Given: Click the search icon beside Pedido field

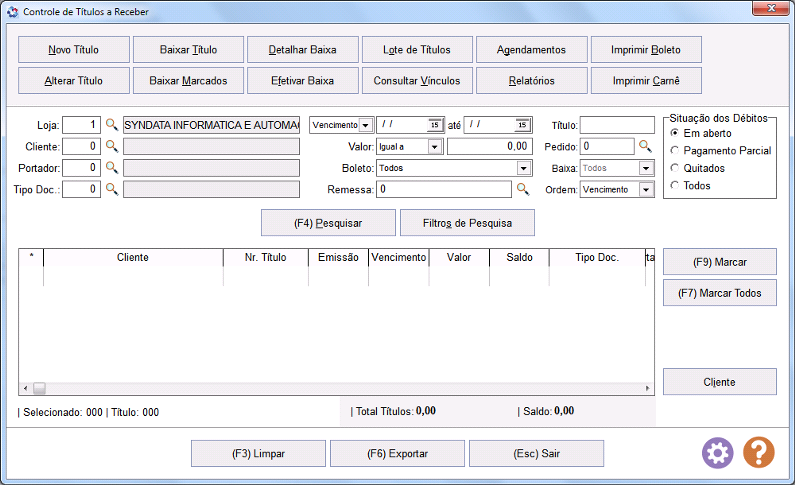Looking at the screenshot, I should click(x=645, y=146).
